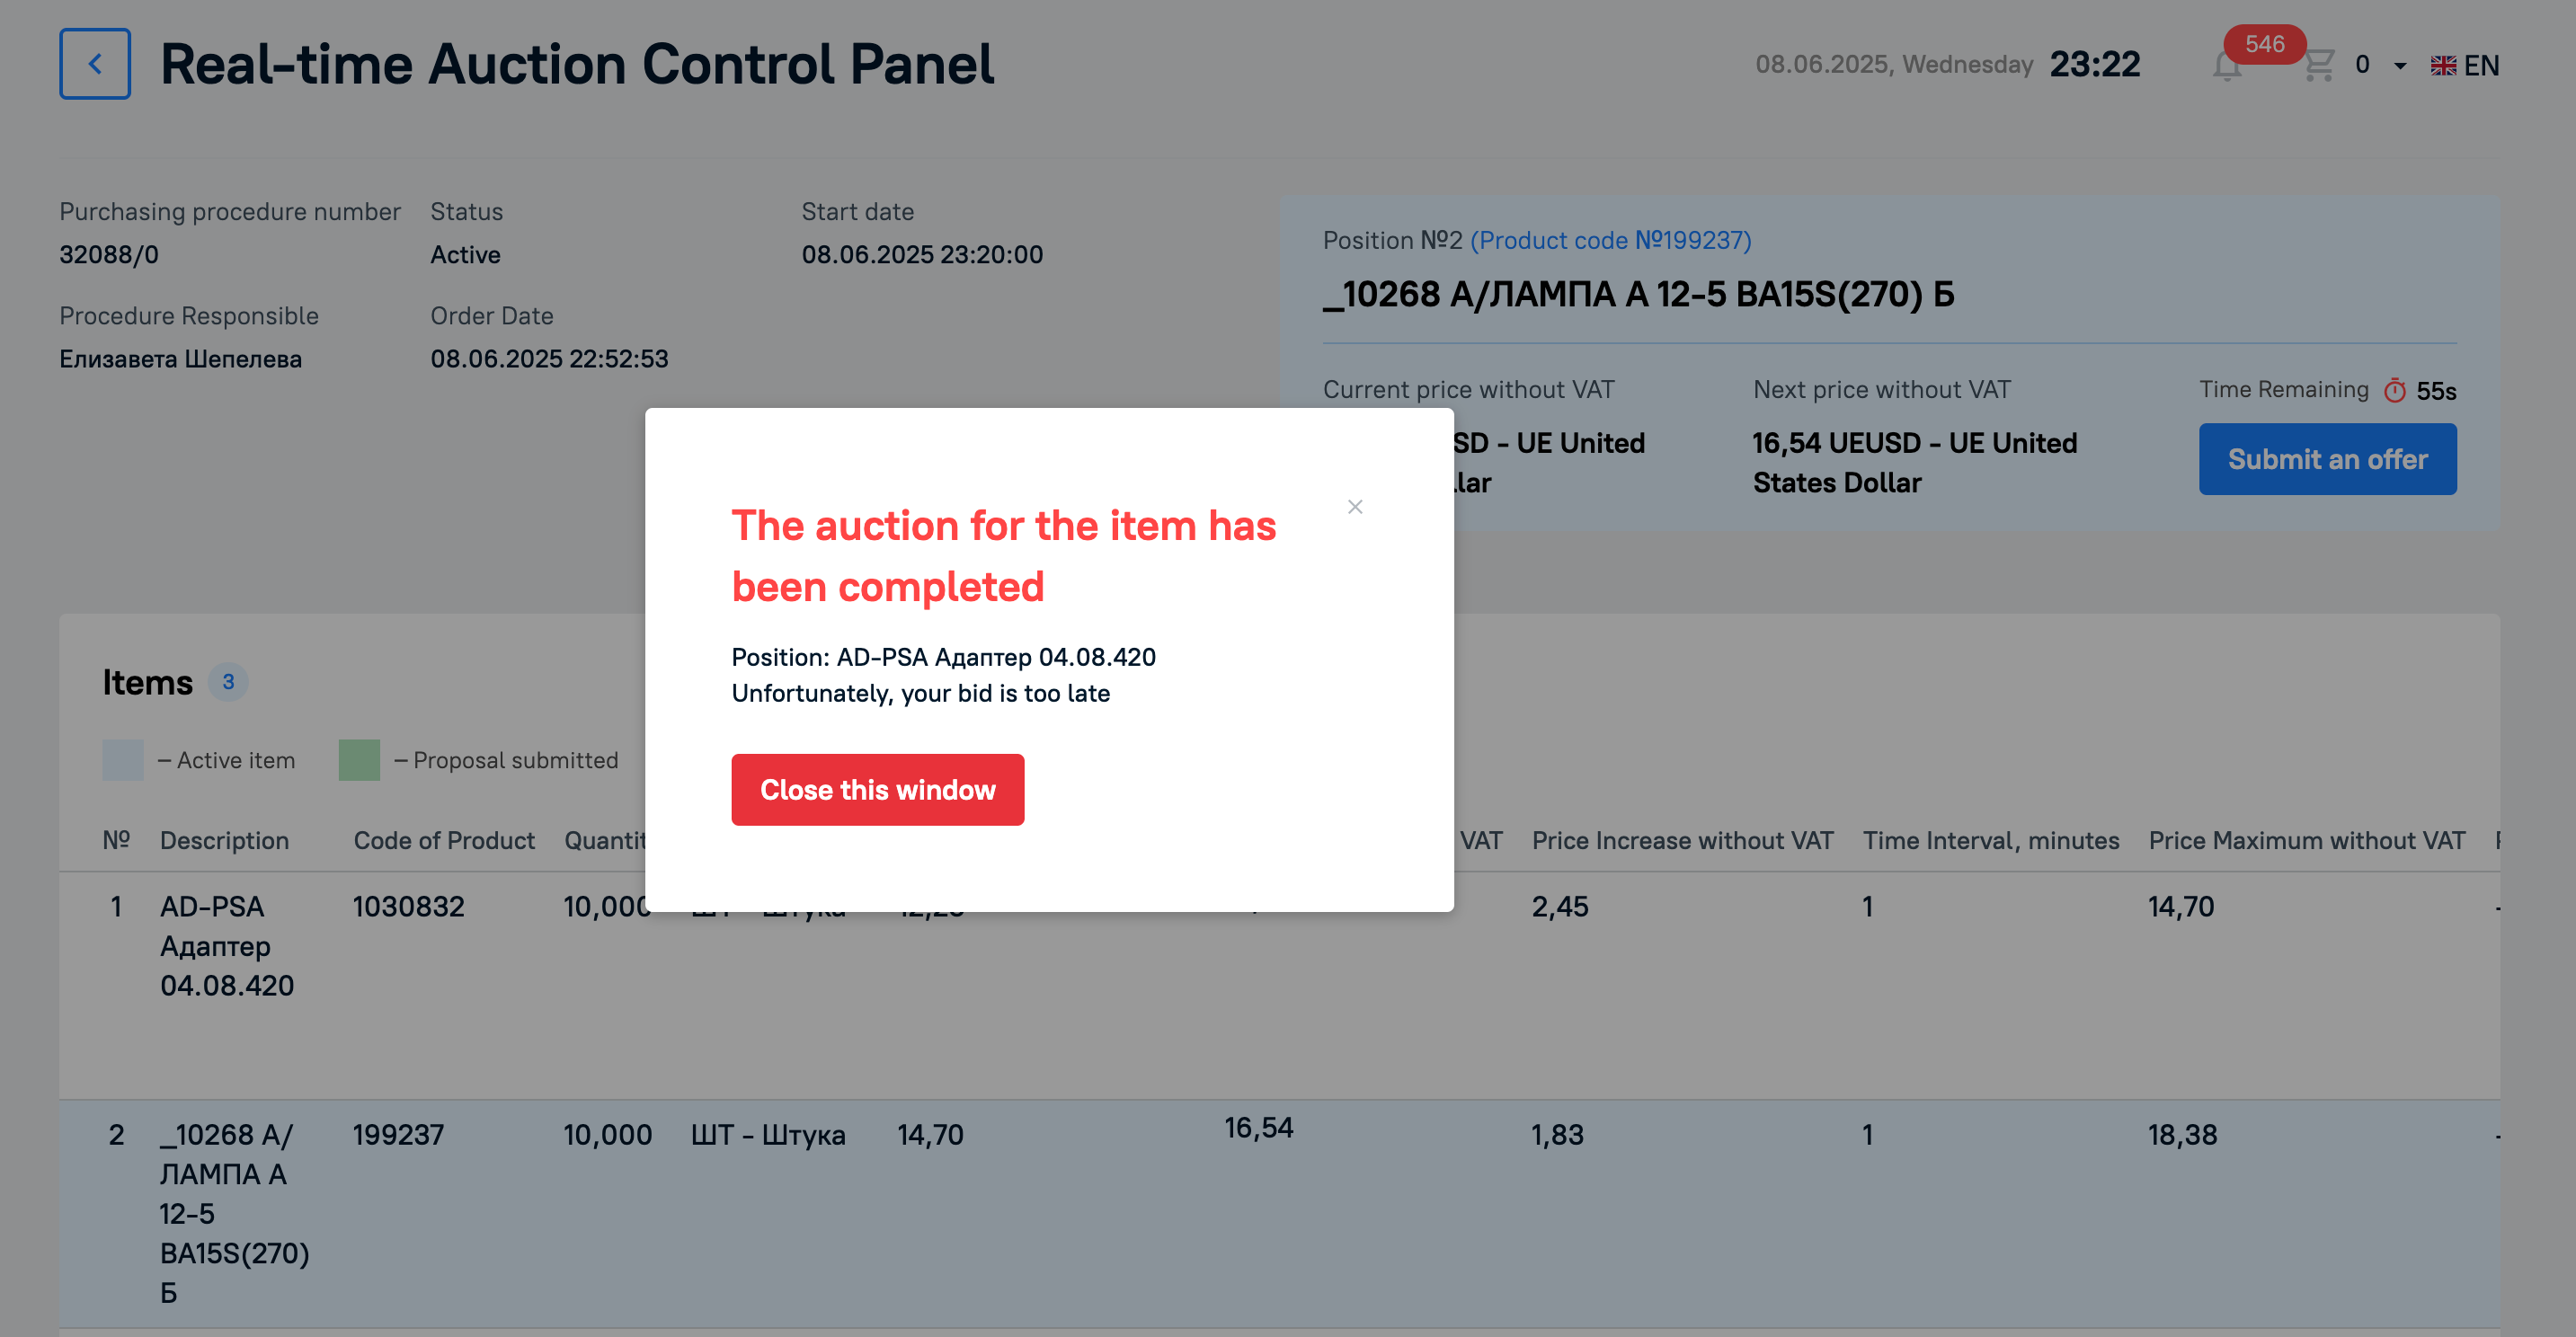Image resolution: width=2576 pixels, height=1337 pixels.
Task: Open the notifications bell icon
Action: point(2226,66)
